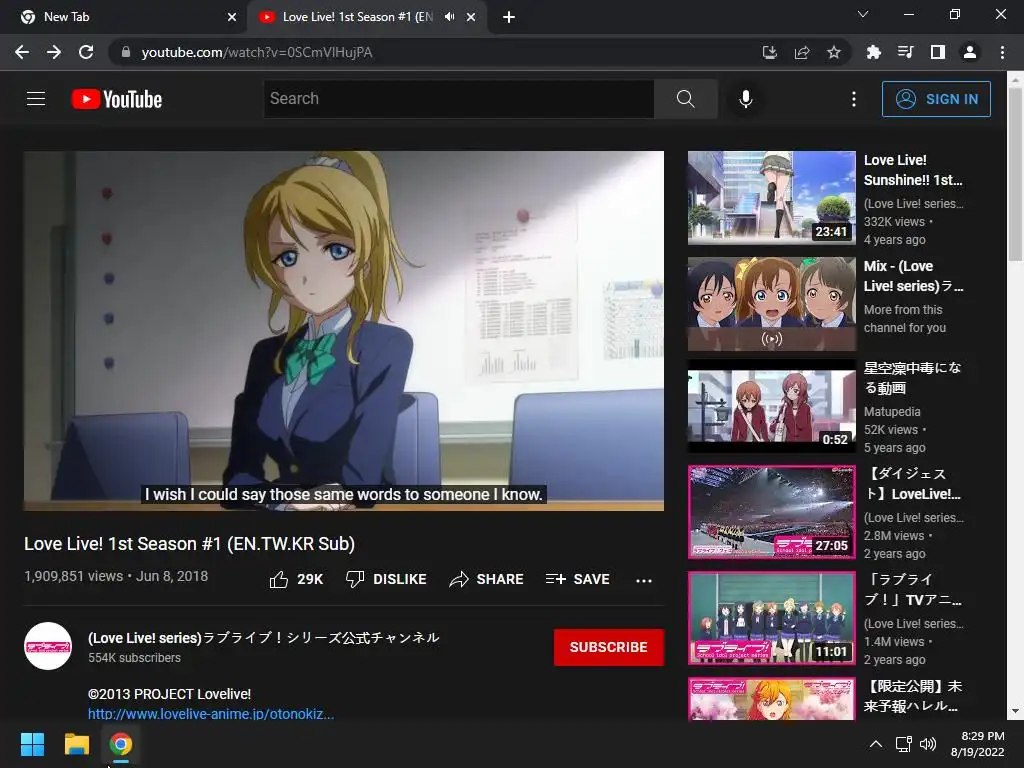Click the page vertical scrollbar thumb
The width and height of the screenshot is (1024, 768).
pos(1015,174)
